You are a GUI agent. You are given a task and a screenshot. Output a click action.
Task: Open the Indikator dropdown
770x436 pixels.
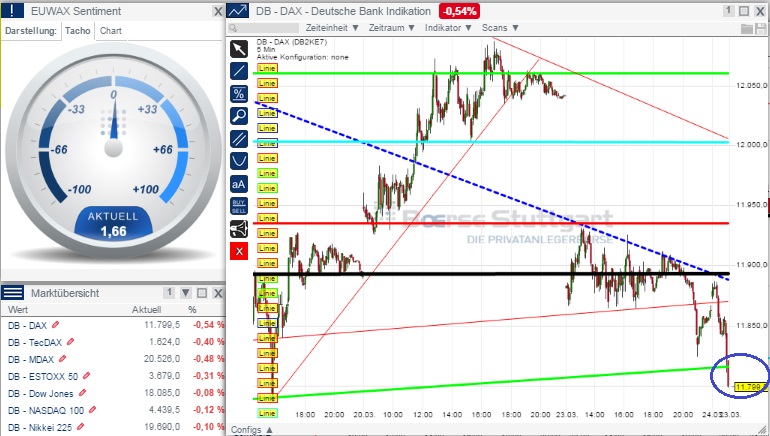tap(448, 28)
